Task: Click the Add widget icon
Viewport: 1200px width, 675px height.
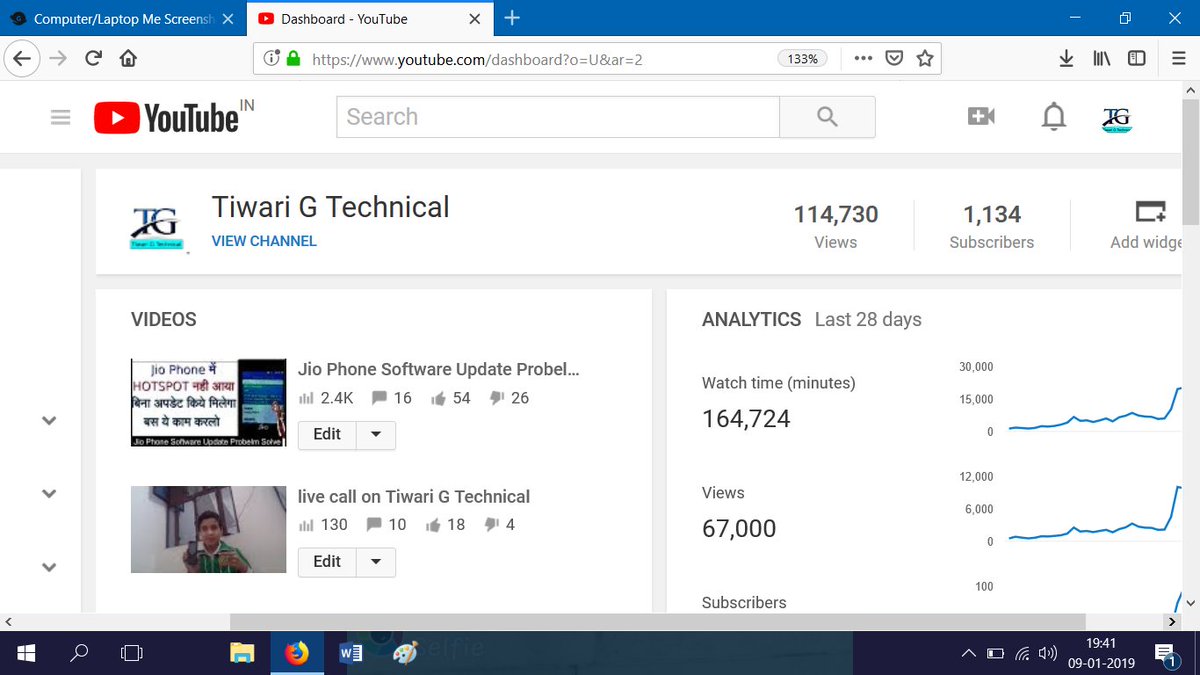Action: point(1151,212)
